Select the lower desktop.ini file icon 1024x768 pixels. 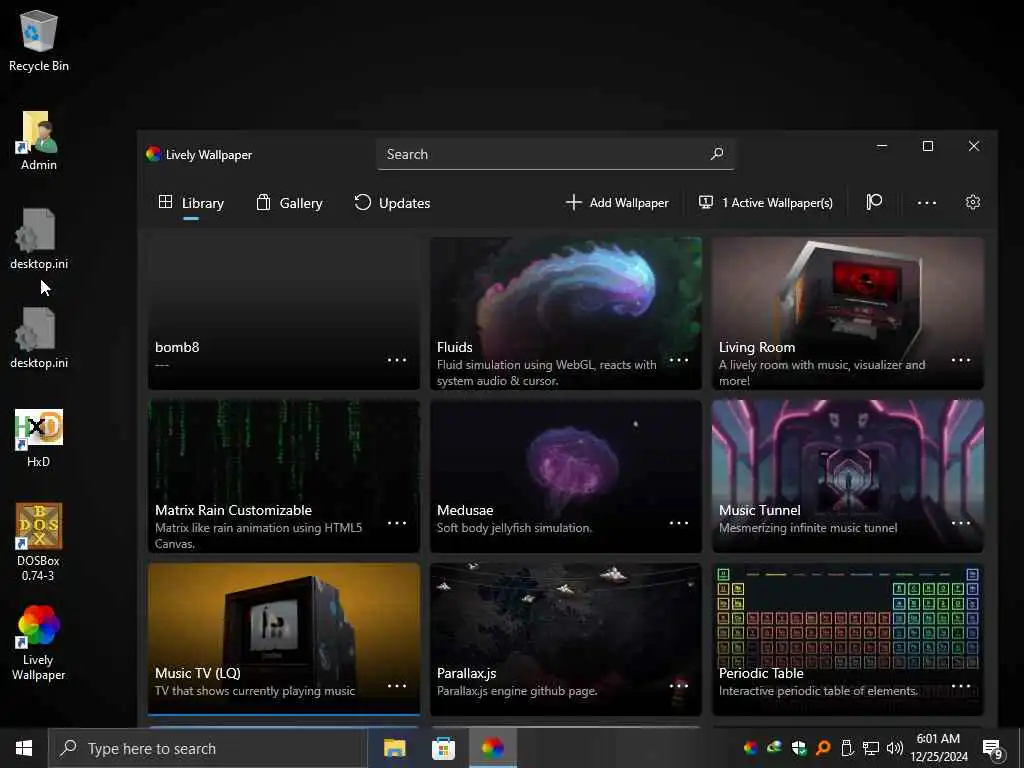click(39, 338)
